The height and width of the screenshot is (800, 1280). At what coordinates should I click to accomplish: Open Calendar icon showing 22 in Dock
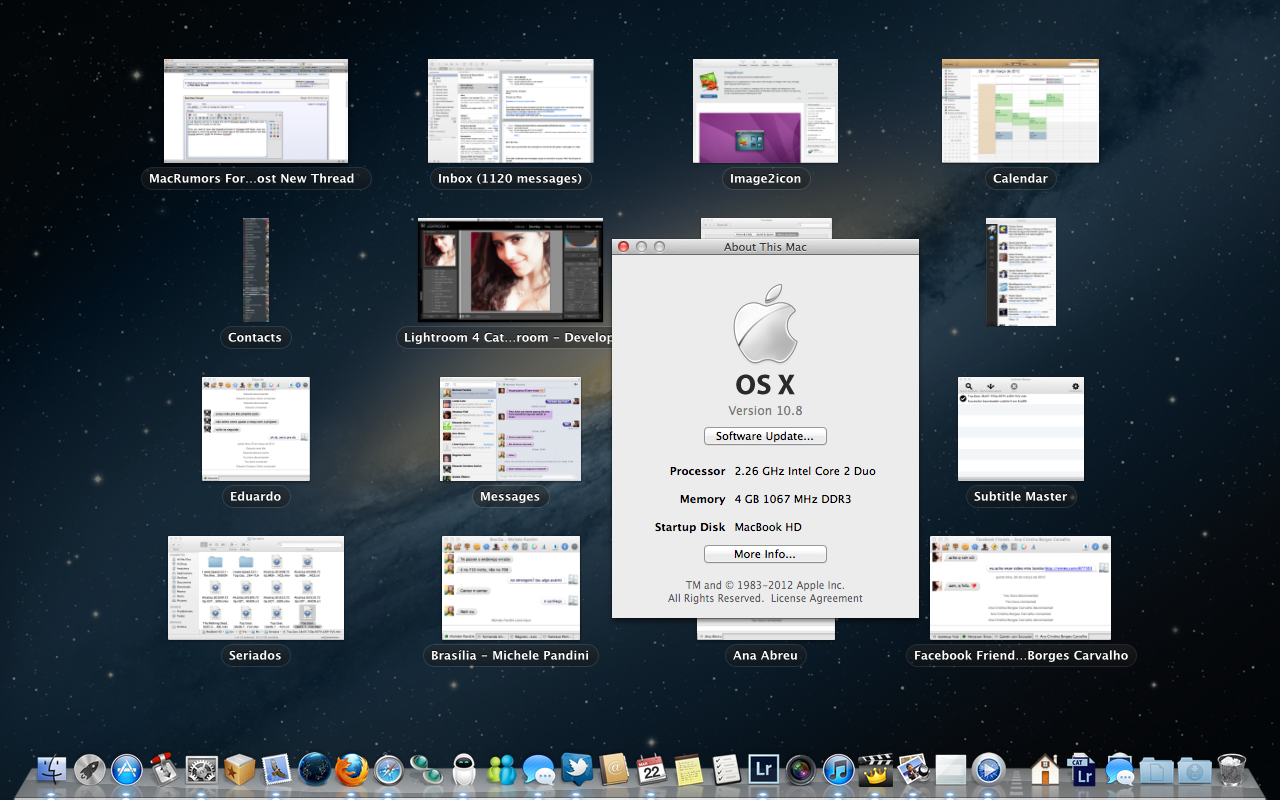pos(652,769)
